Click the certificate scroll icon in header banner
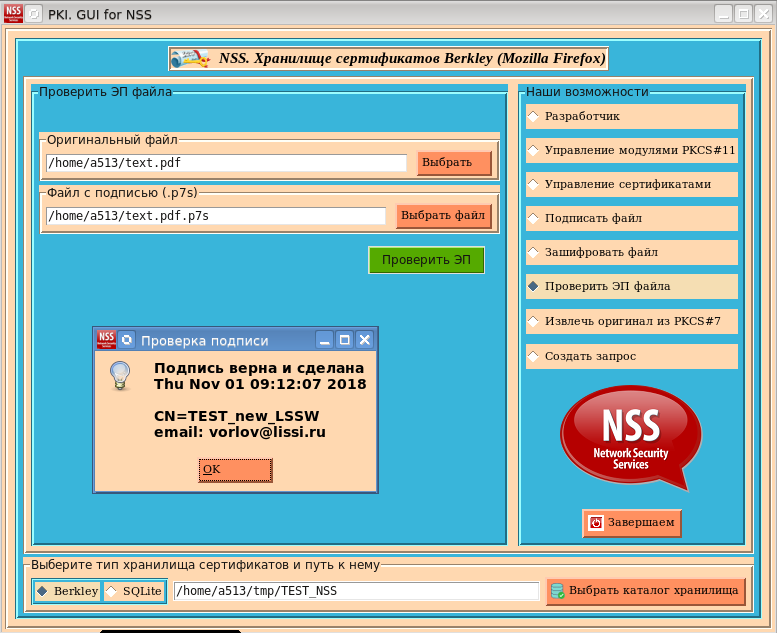 (189, 59)
